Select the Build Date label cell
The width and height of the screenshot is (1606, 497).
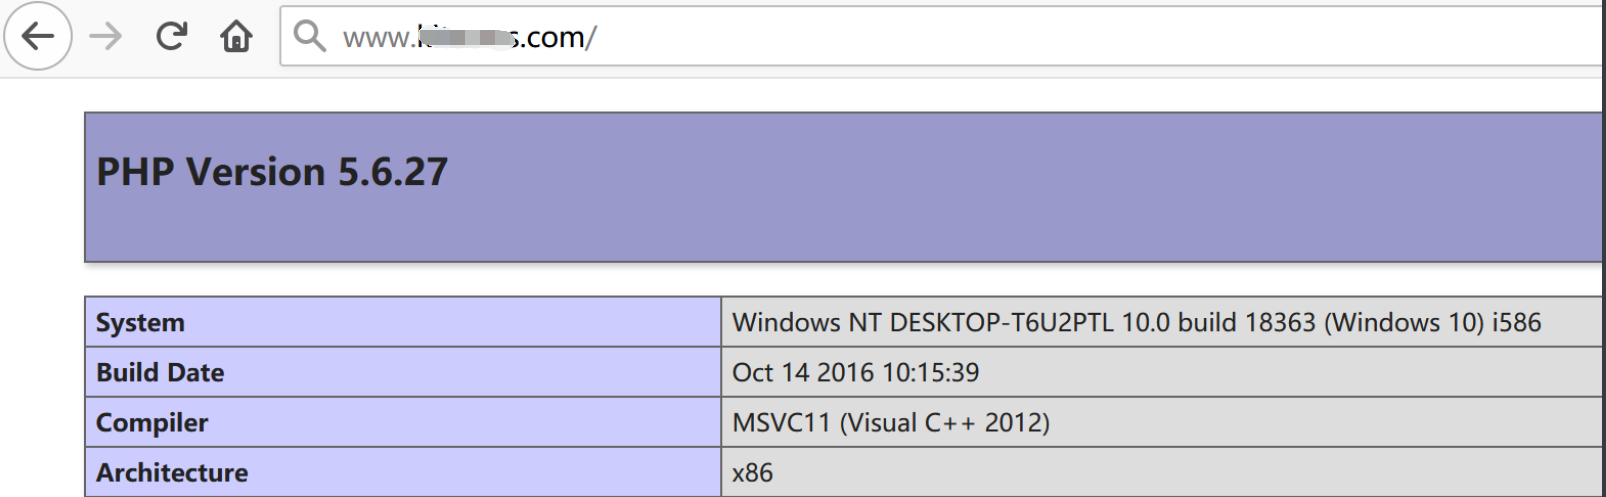(x=403, y=372)
